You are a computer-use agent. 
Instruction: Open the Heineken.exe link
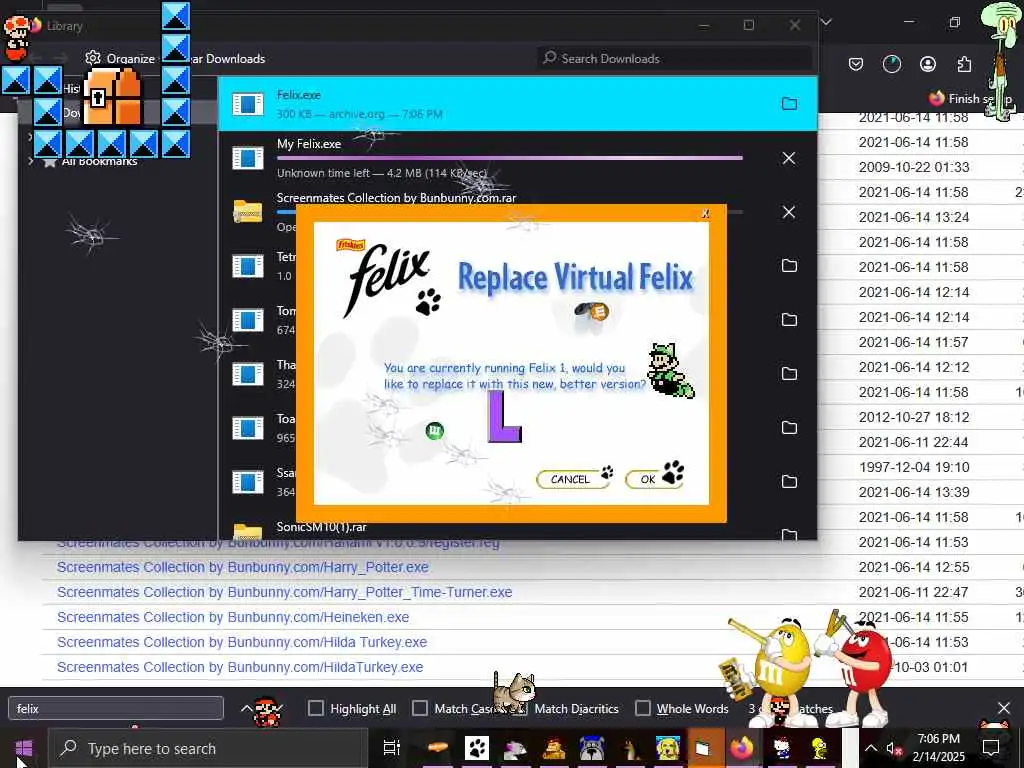tap(233, 616)
